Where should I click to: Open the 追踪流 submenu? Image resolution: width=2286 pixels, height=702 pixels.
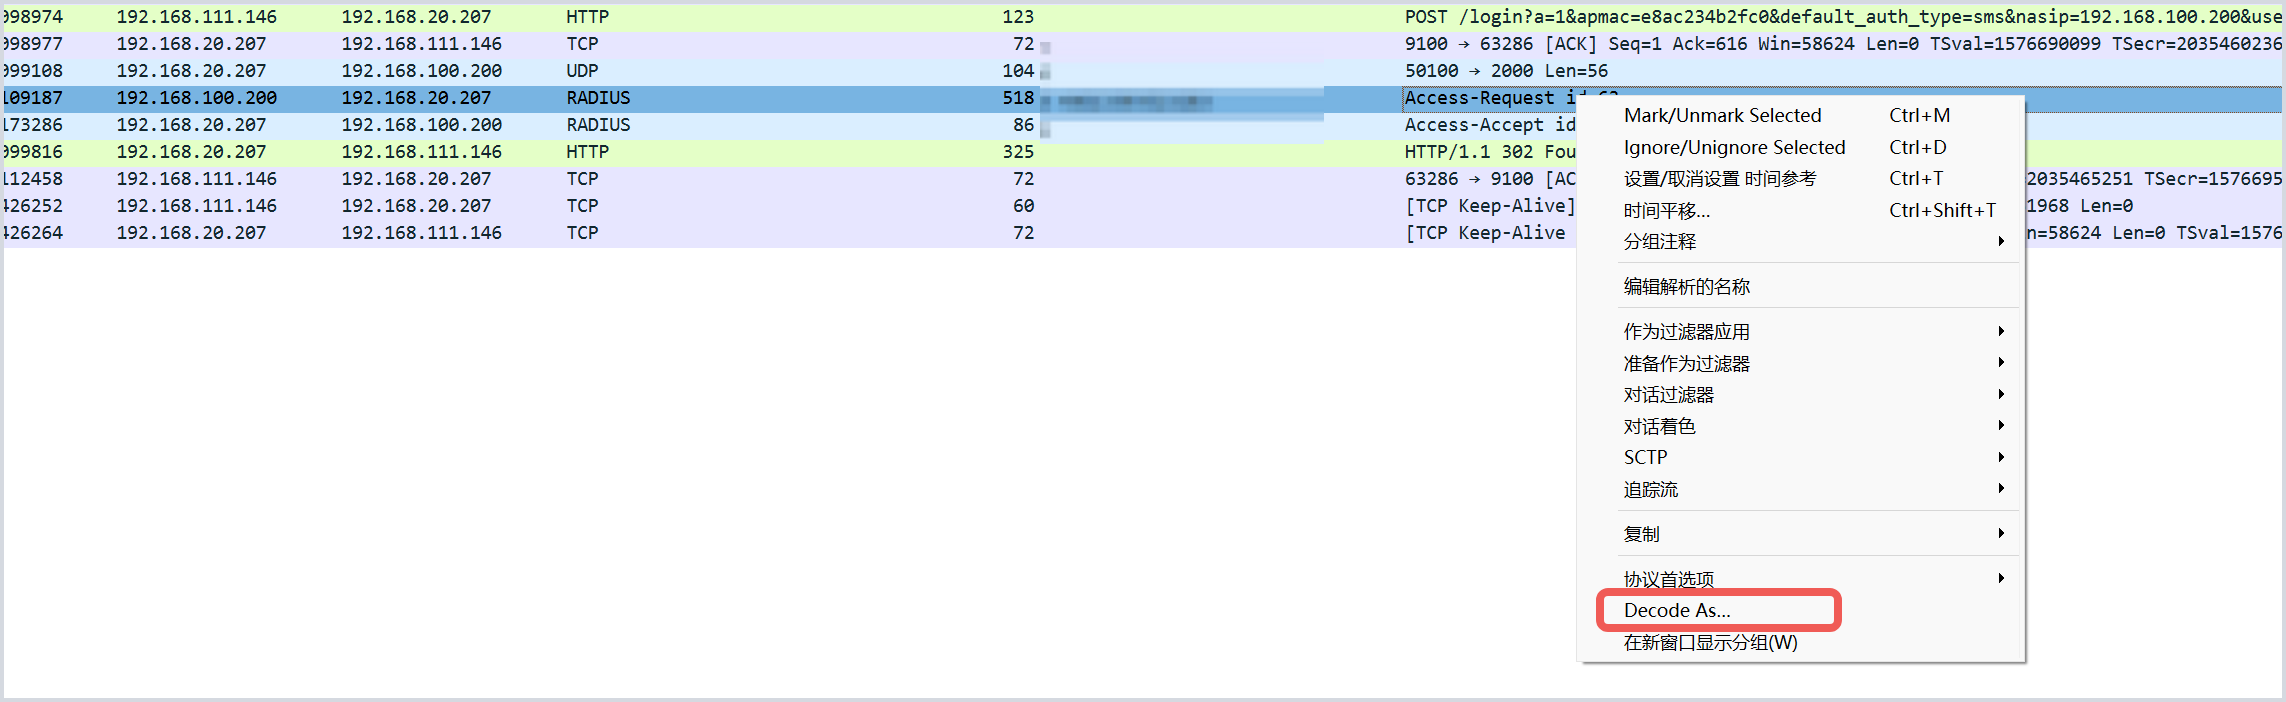1800,489
